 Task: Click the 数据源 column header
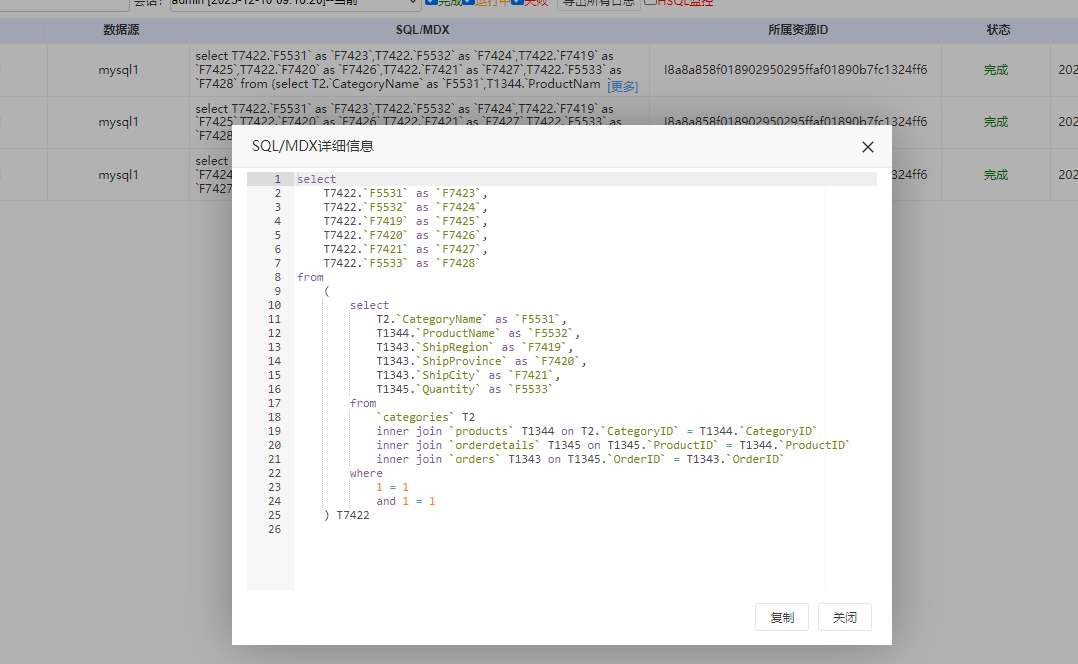coord(121,30)
